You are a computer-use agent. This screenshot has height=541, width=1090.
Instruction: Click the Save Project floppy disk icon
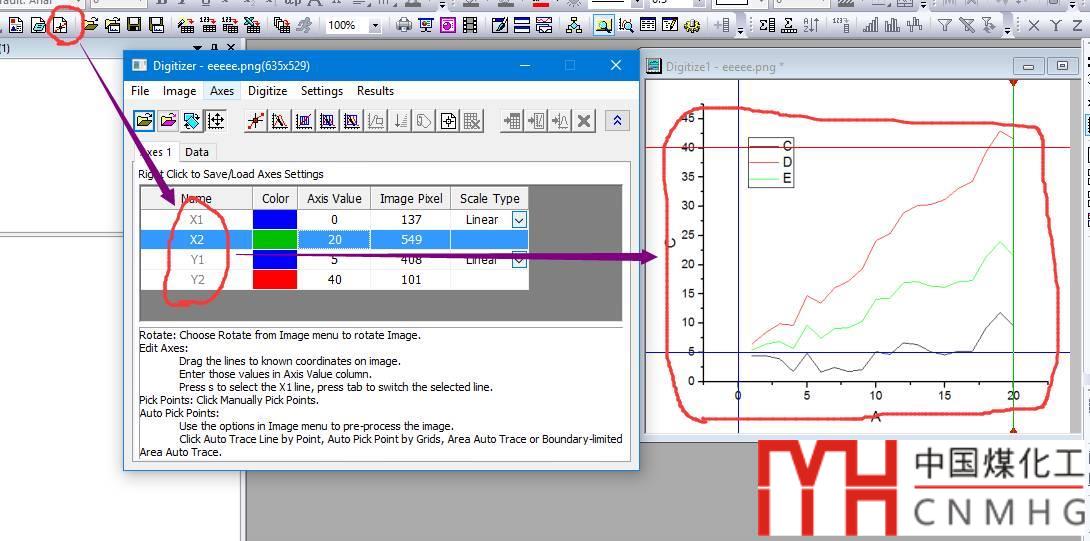click(133, 25)
